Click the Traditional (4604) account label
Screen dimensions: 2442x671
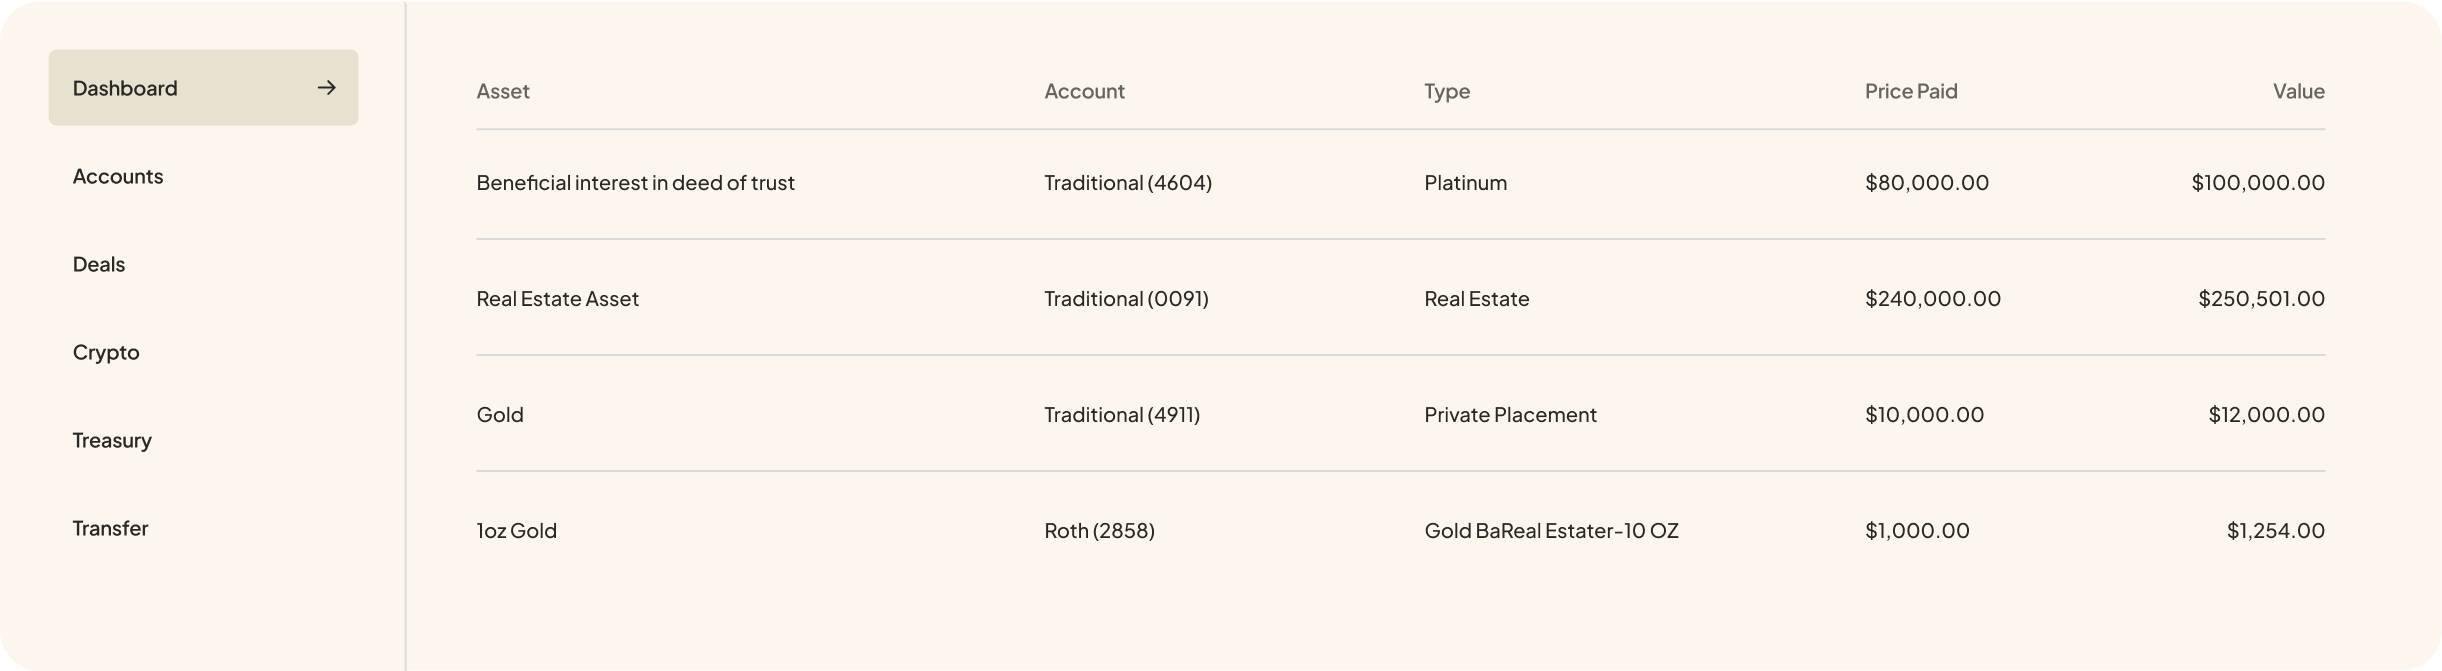1128,183
